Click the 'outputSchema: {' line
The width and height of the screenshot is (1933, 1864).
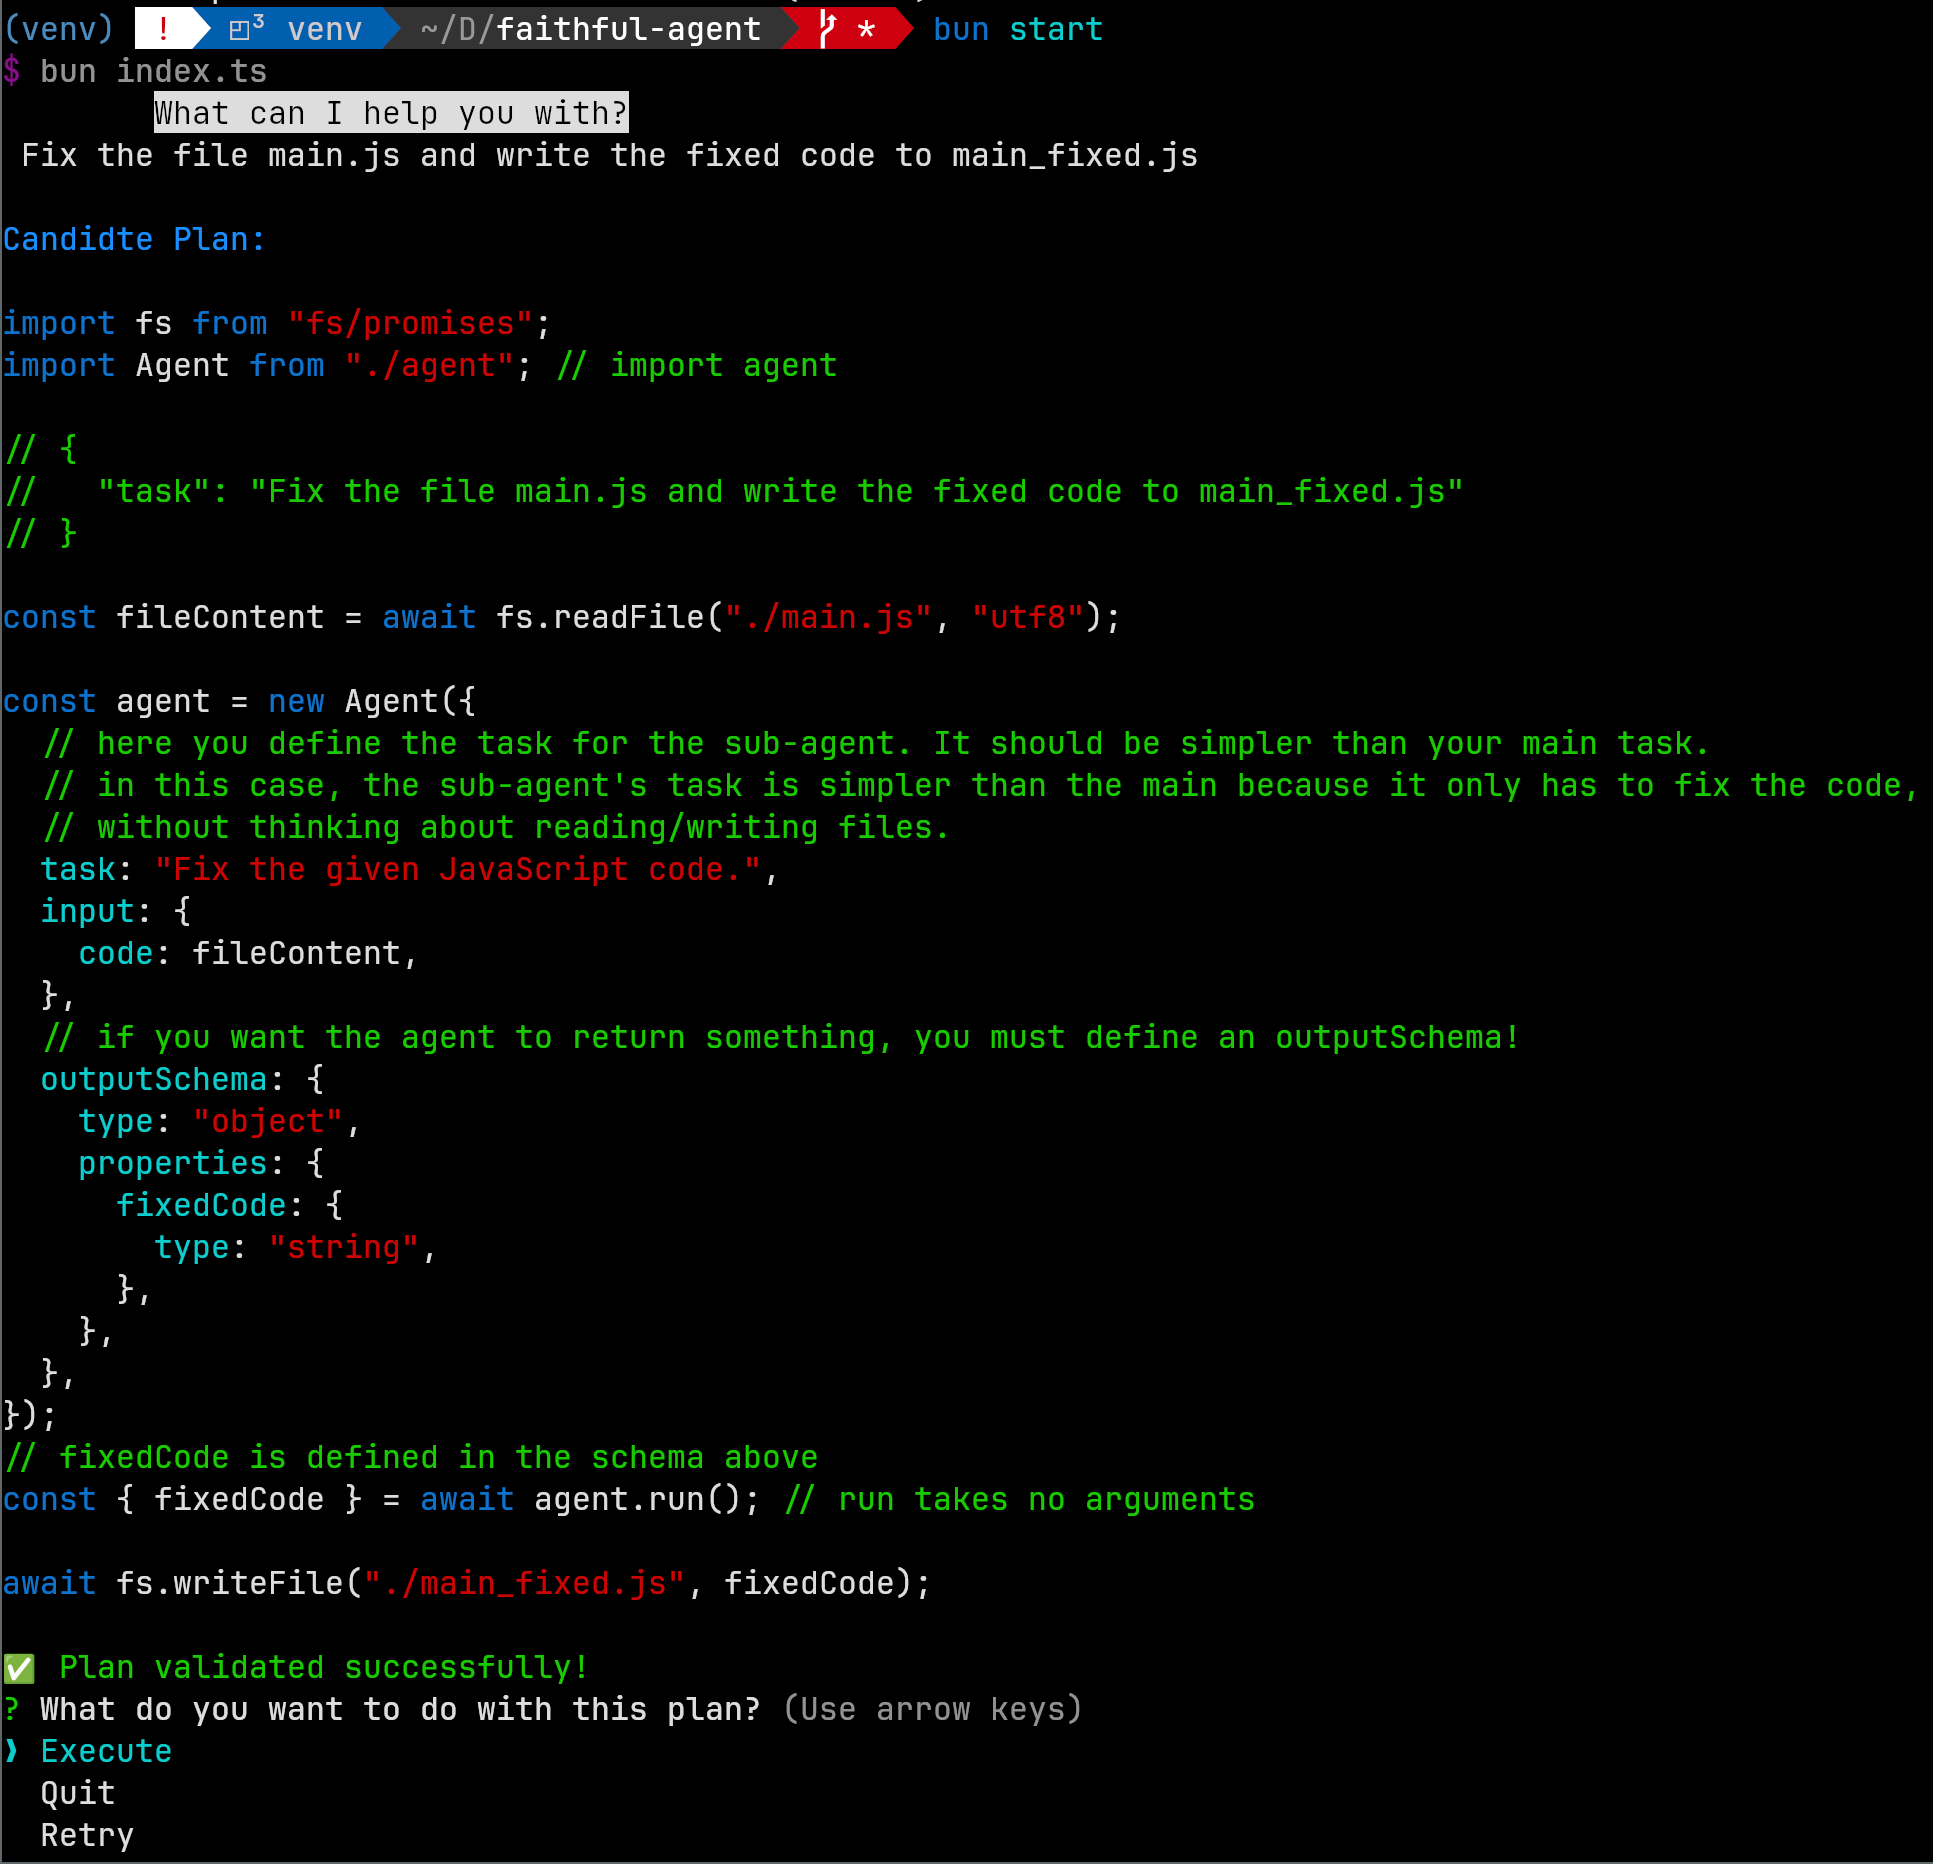pyautogui.click(x=182, y=1079)
